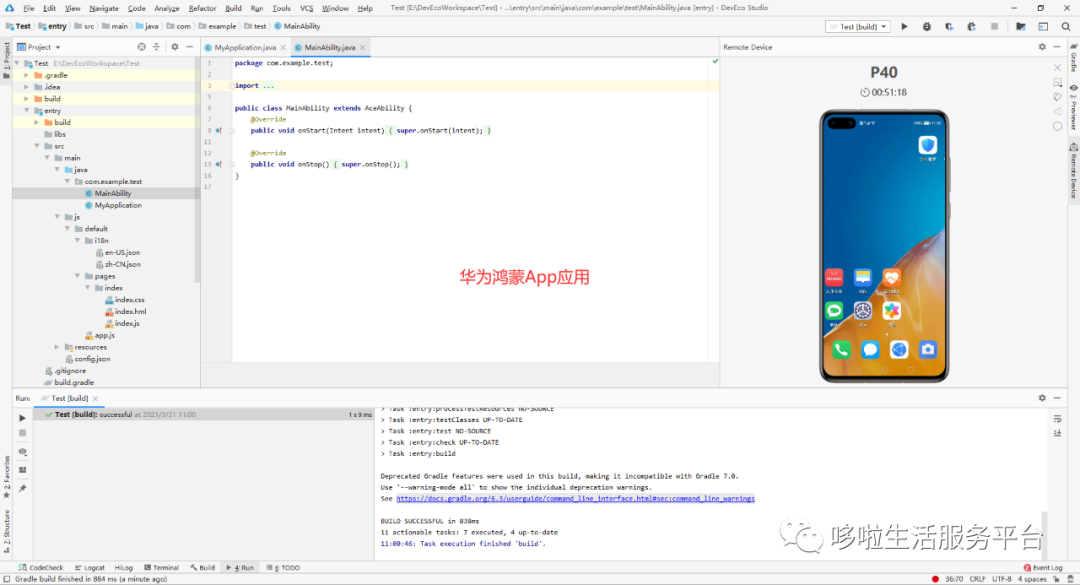Screen dimensions: 1080x585
Task: Expand the .gradle folder
Action: (x=27, y=75)
